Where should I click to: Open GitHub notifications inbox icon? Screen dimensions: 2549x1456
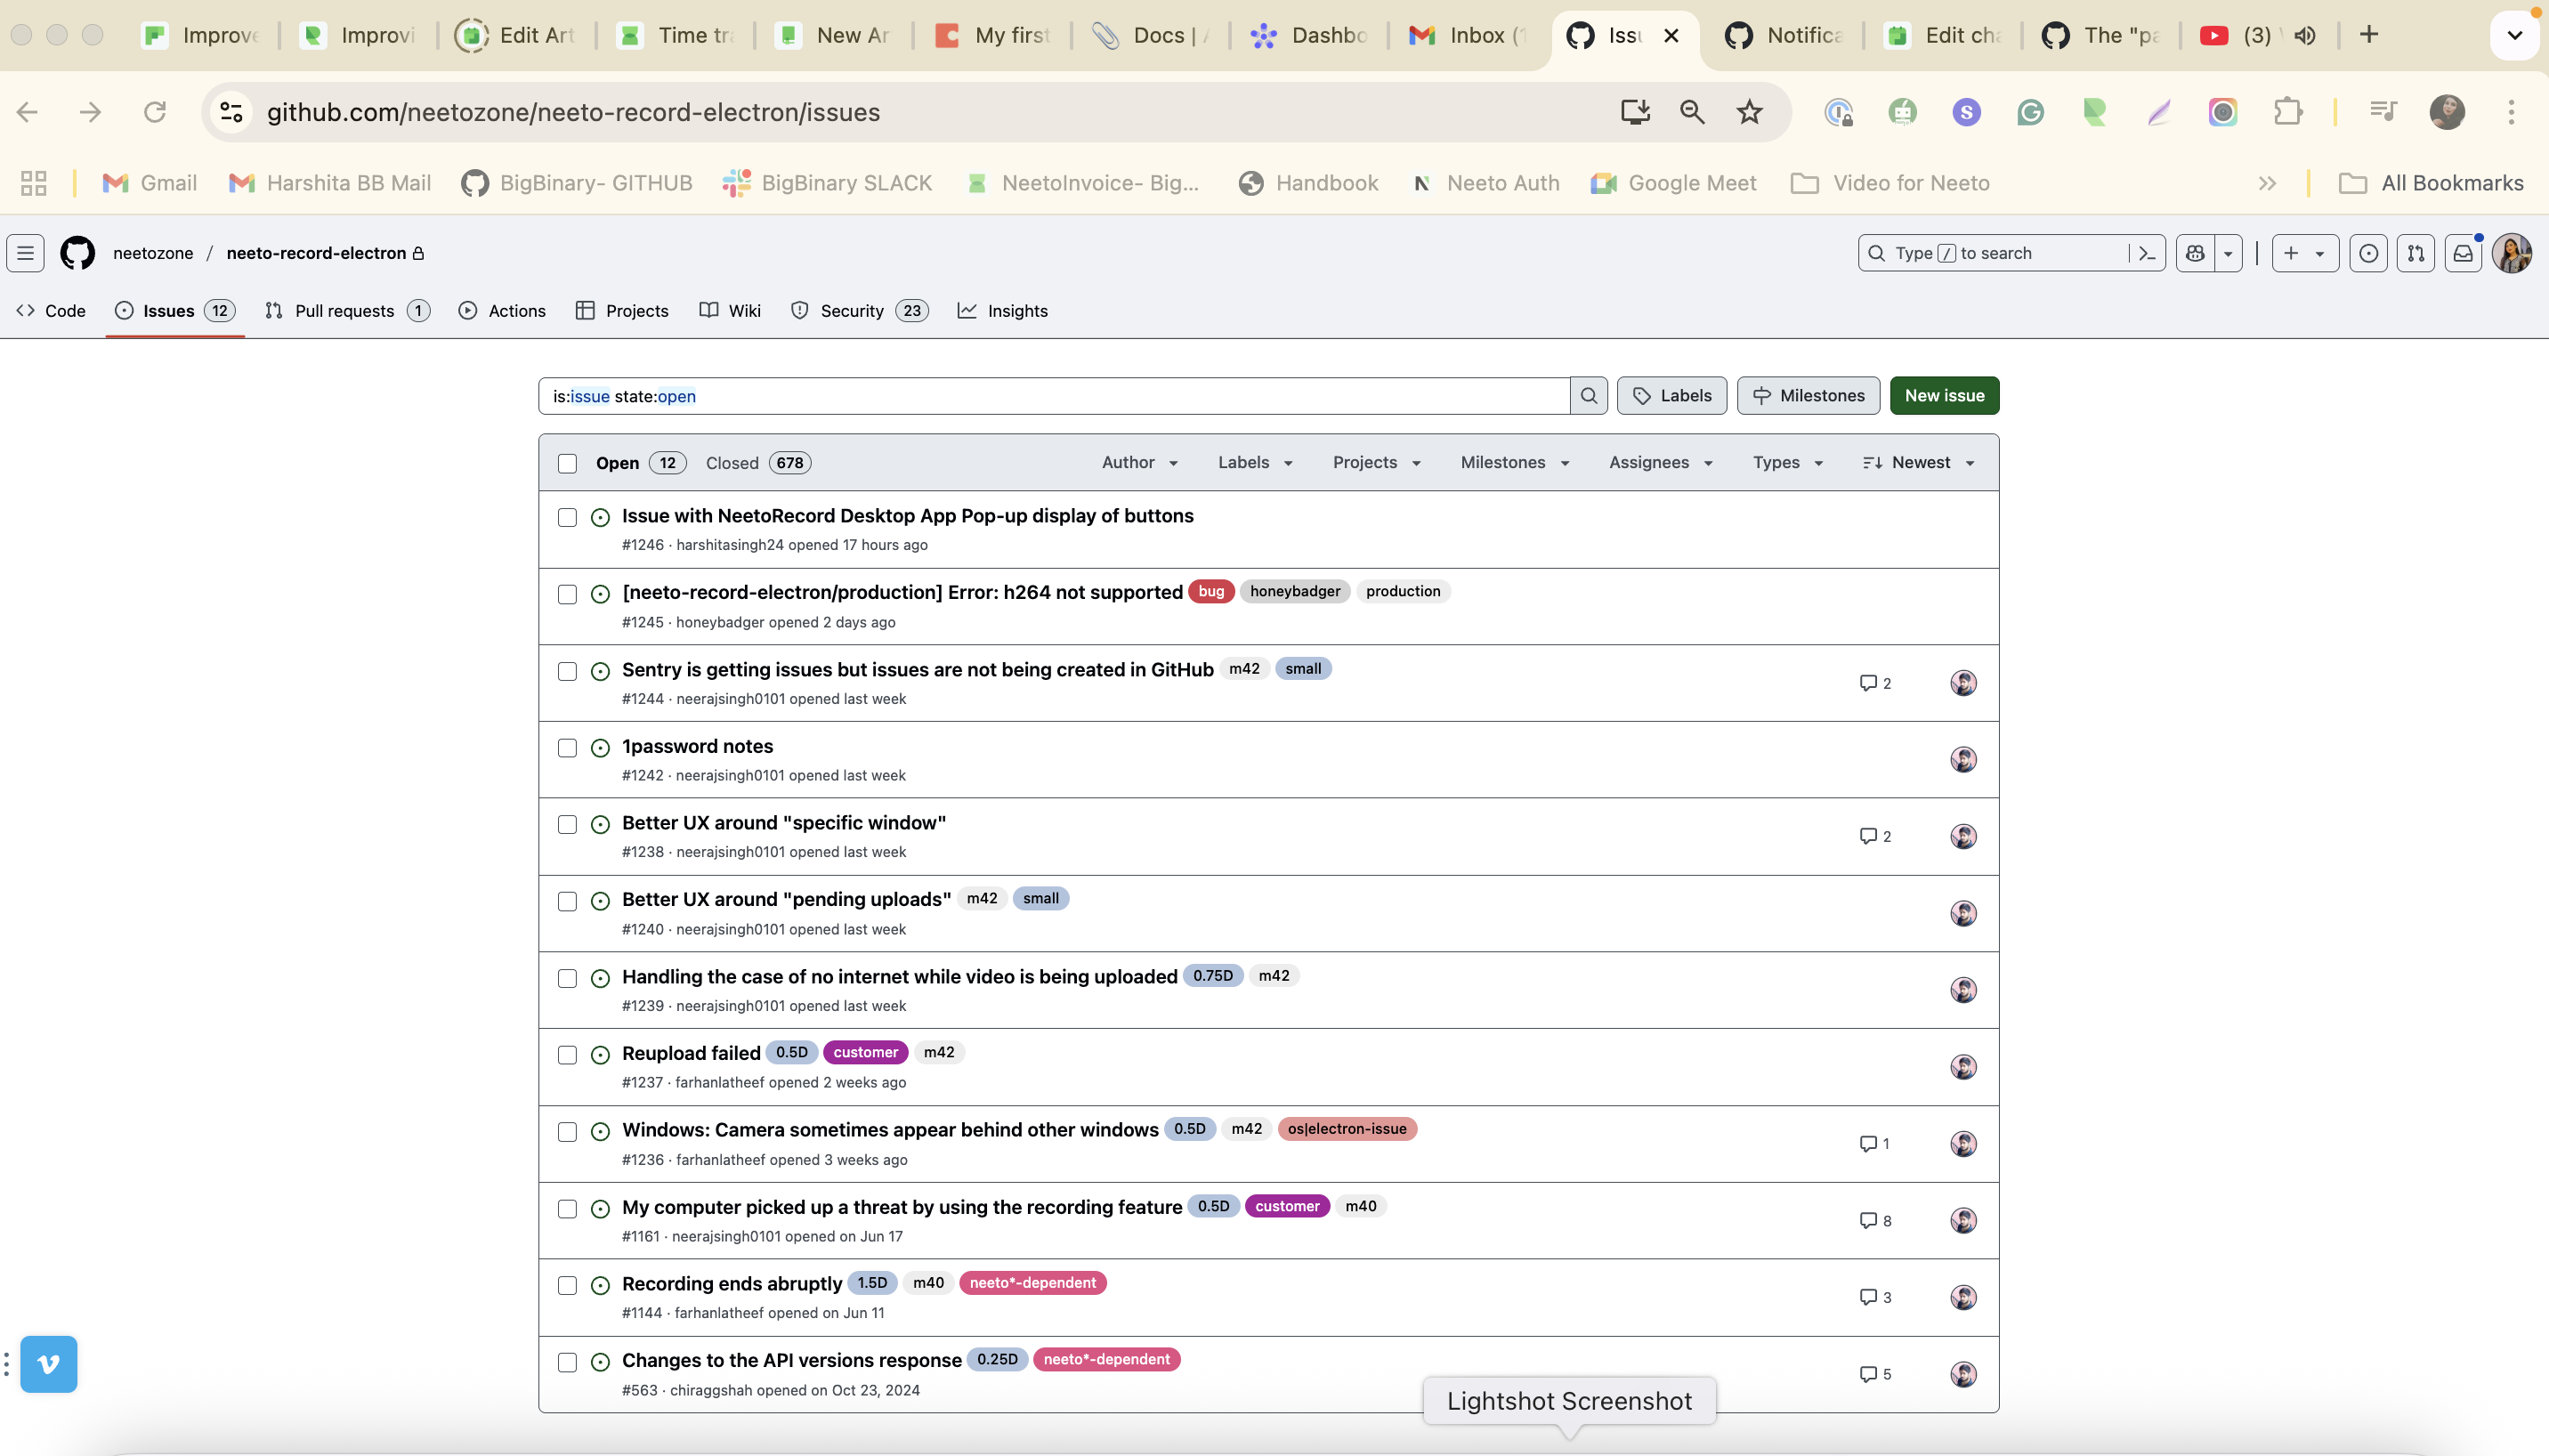[2463, 253]
